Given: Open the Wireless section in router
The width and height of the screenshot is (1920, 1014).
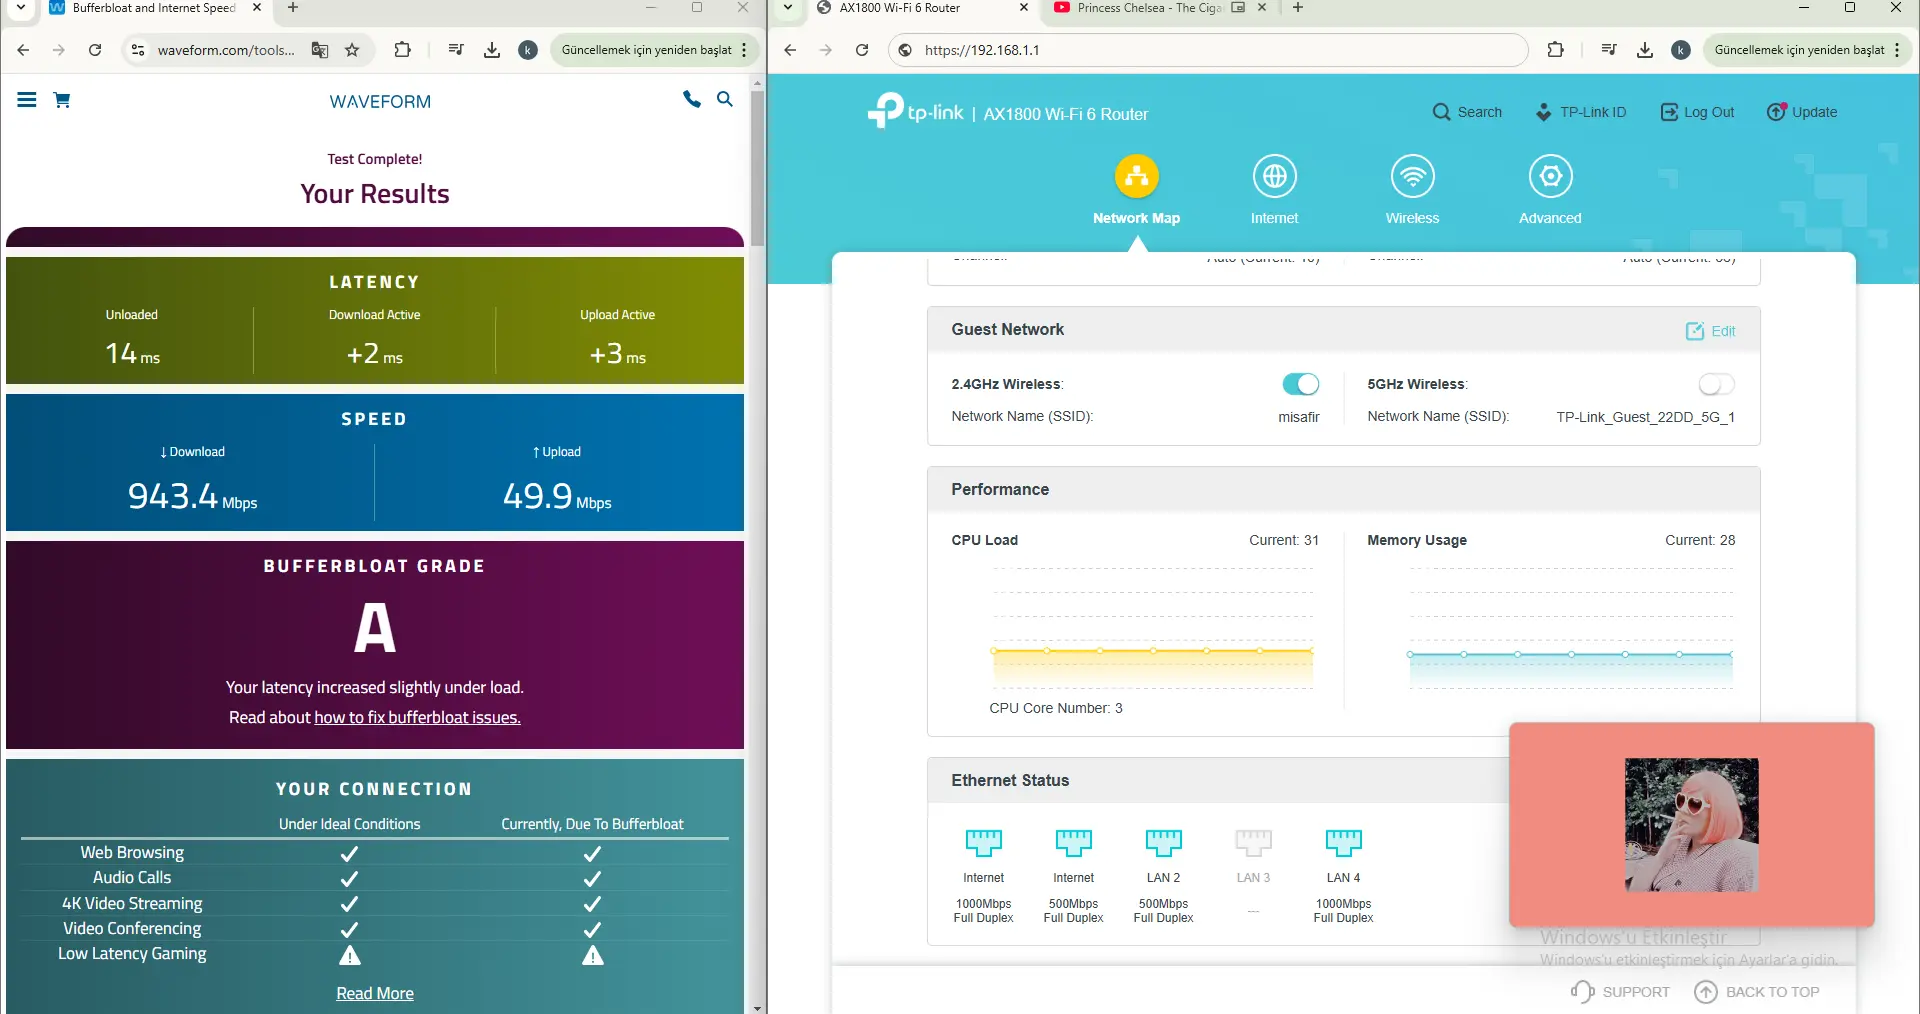Looking at the screenshot, I should pos(1413,191).
